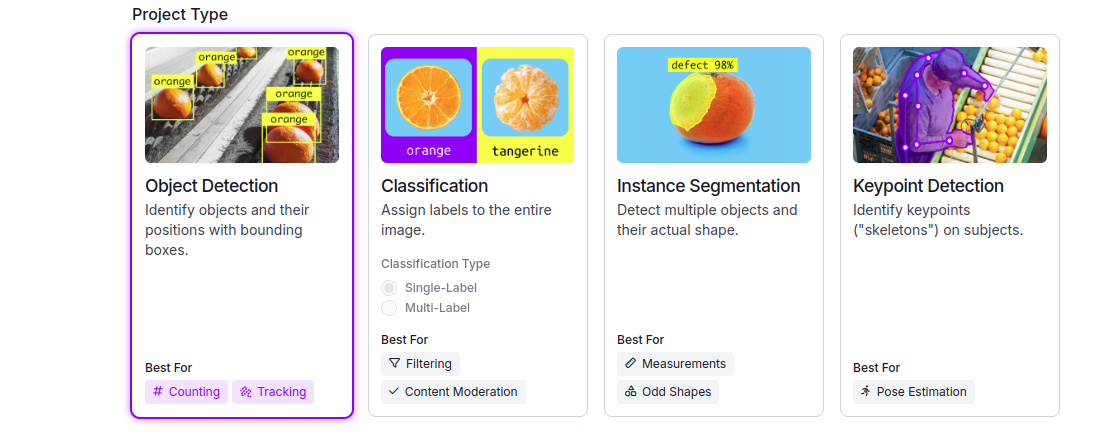Pick the Classification heading
The image size is (1097, 434).
[x=434, y=186]
